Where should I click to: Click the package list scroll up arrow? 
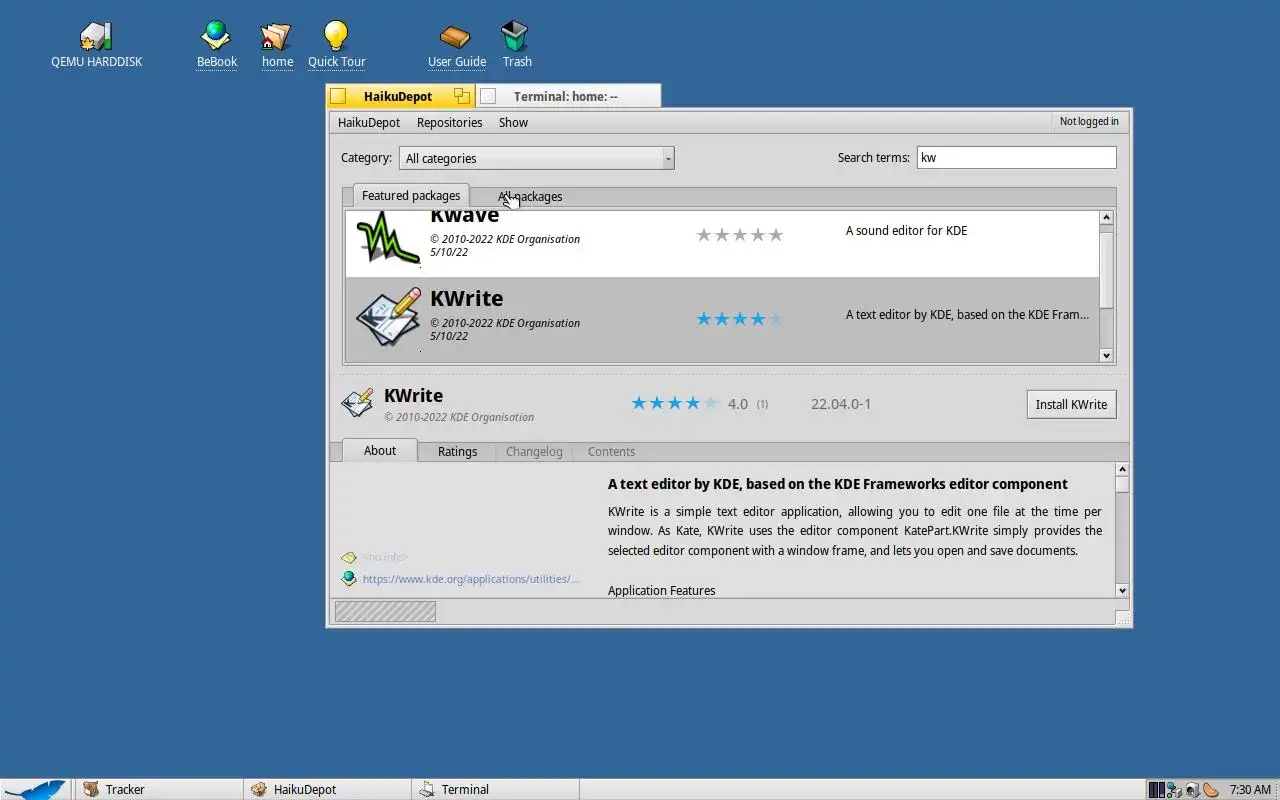(1106, 217)
